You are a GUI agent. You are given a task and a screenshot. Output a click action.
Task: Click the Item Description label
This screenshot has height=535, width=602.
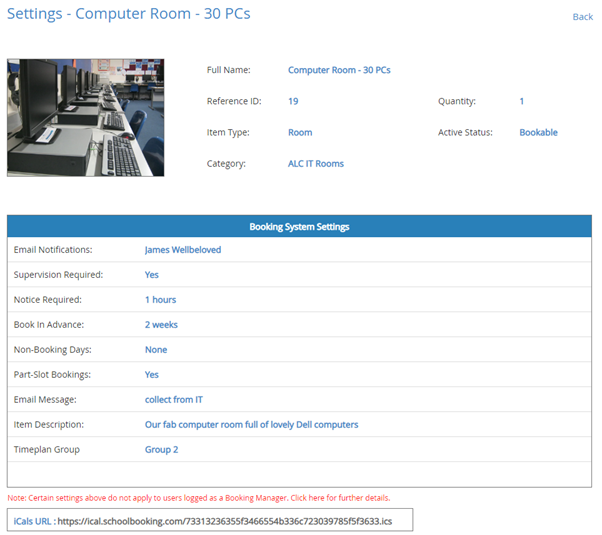pyautogui.click(x=48, y=424)
